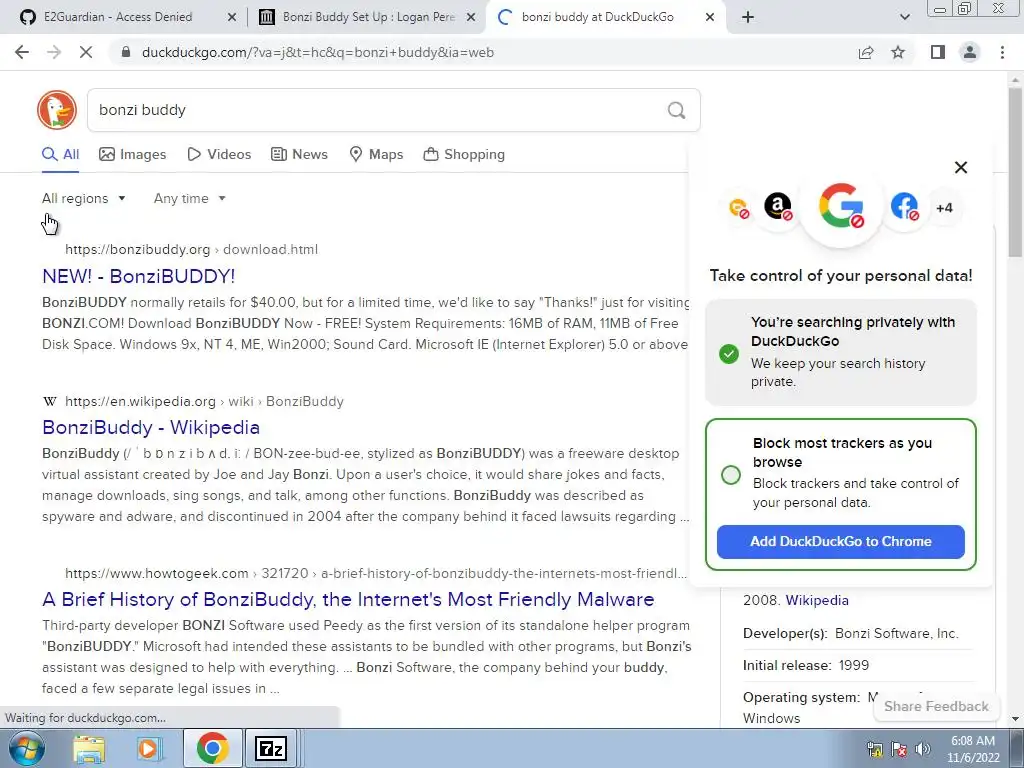Click the Facebook tracker icon in popup
Viewport: 1024px width, 768px height.
click(x=904, y=207)
